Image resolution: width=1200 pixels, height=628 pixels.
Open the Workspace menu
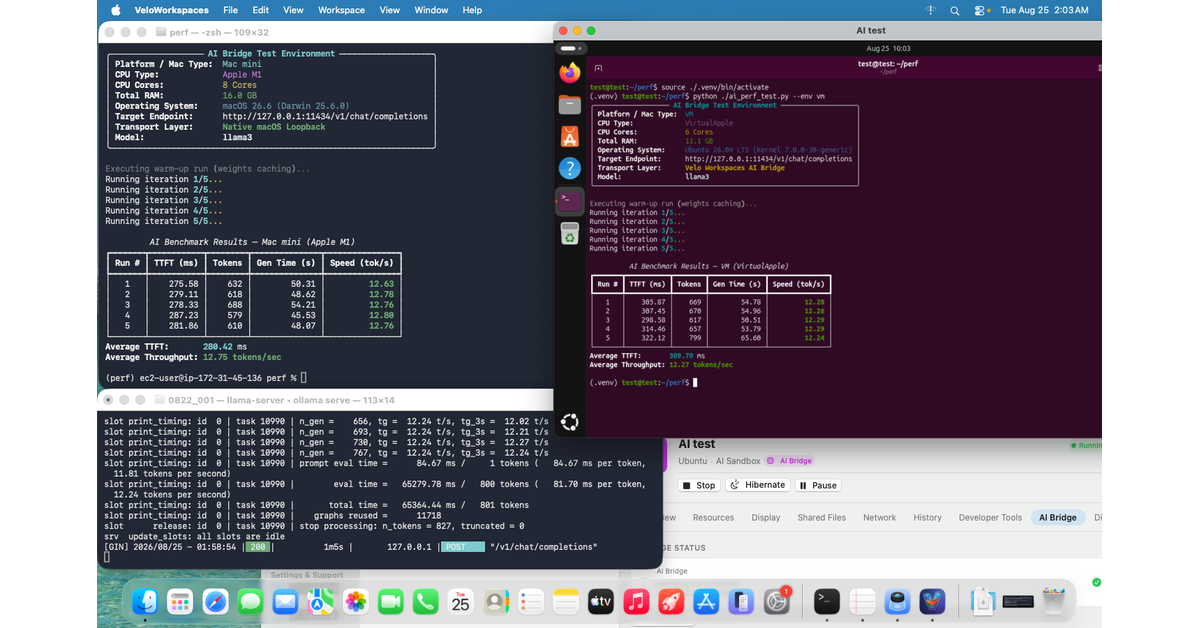click(341, 10)
